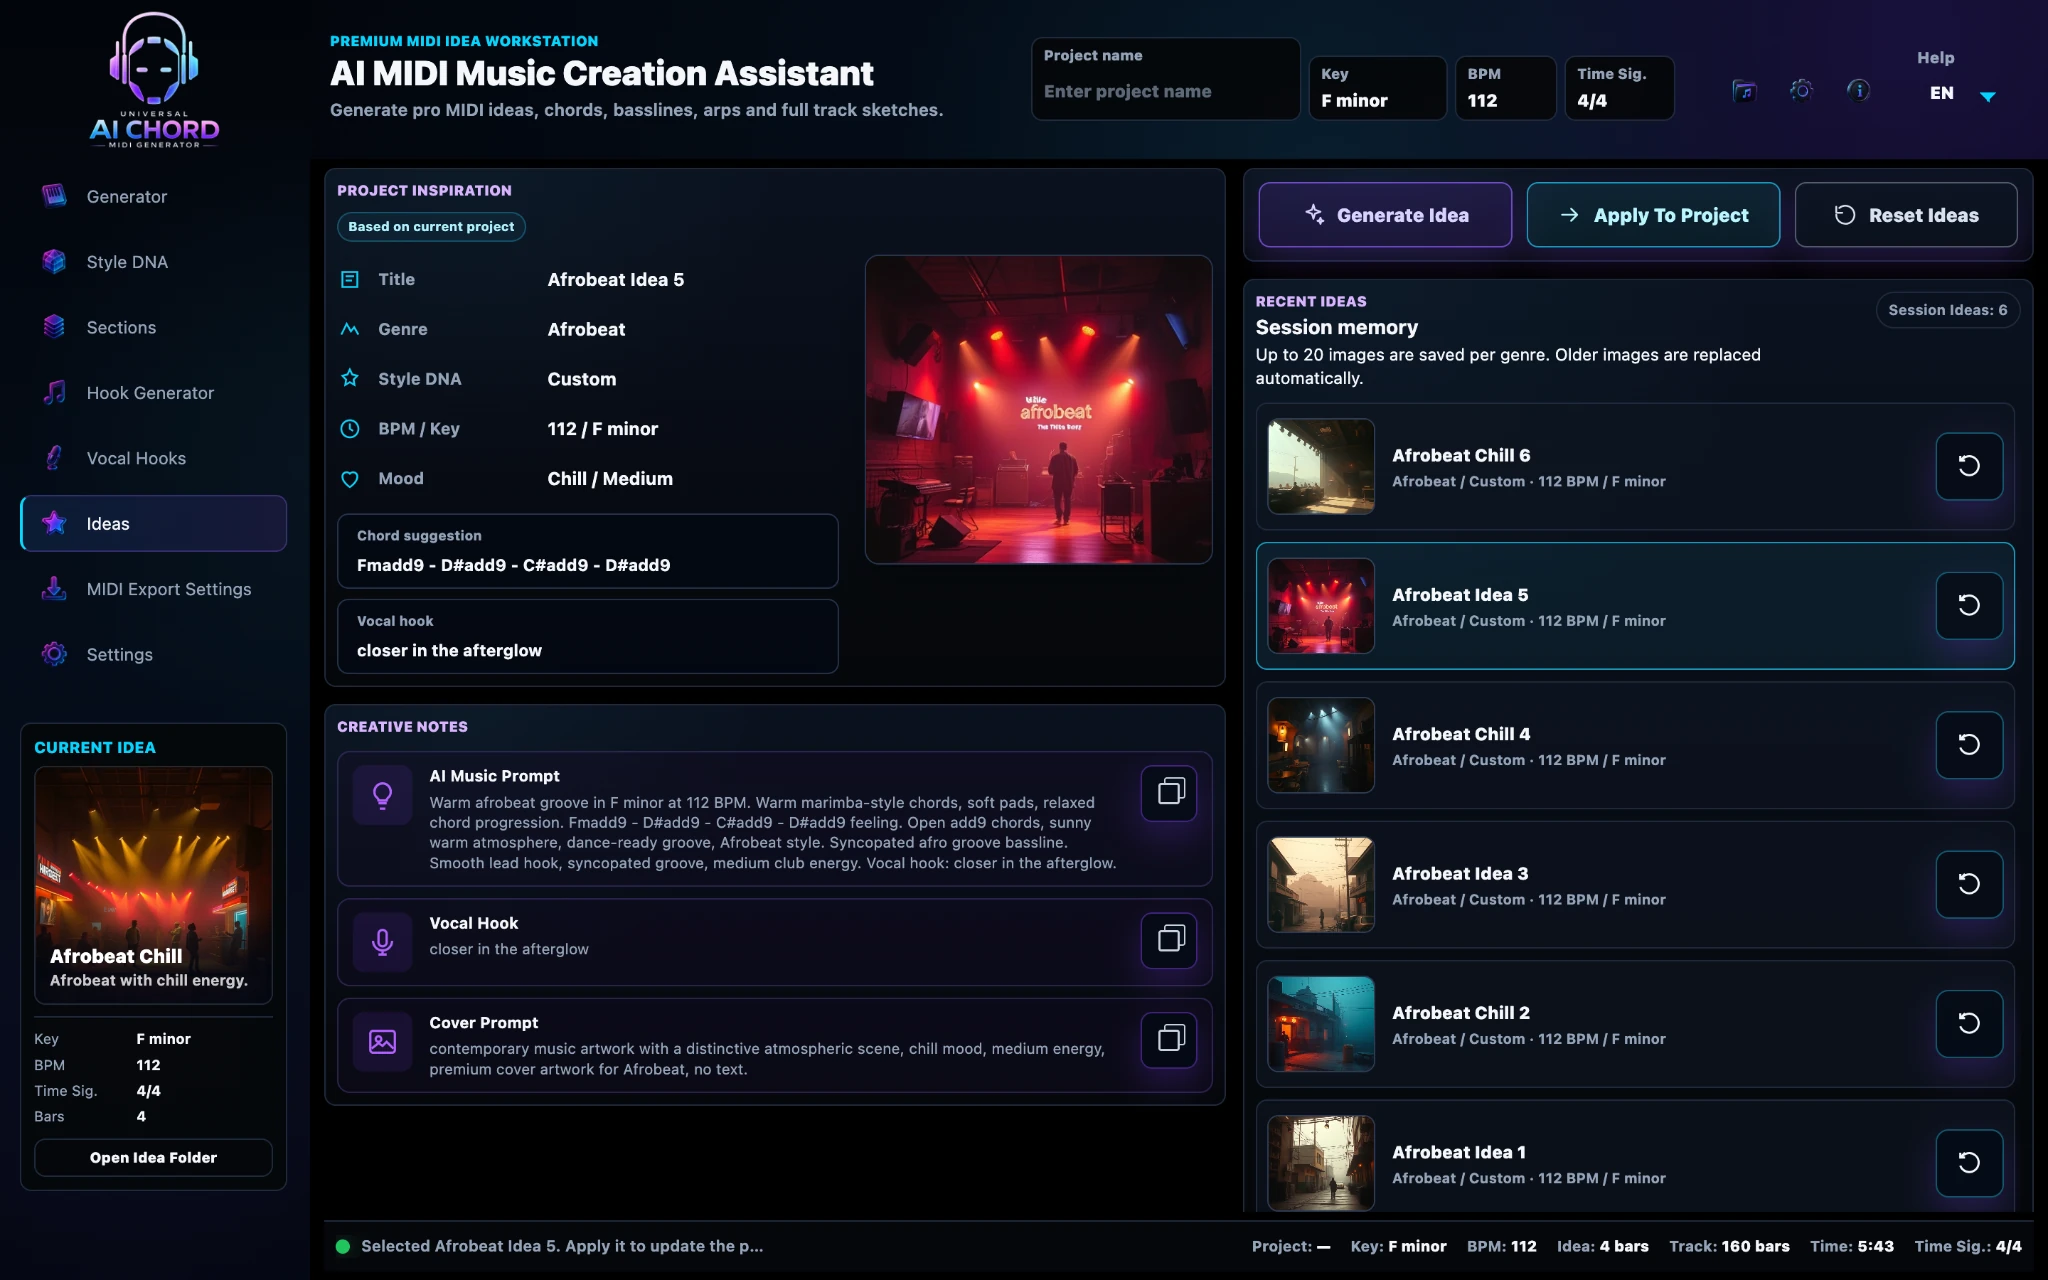Select the Afrobeat Chill 4 thumbnail
This screenshot has width=2048, height=1280.
1321,745
